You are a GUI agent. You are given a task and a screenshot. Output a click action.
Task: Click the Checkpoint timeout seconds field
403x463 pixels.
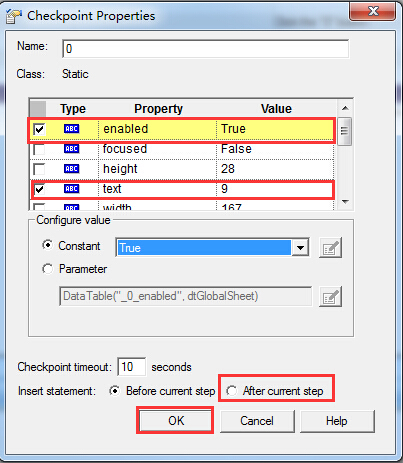pos(131,367)
